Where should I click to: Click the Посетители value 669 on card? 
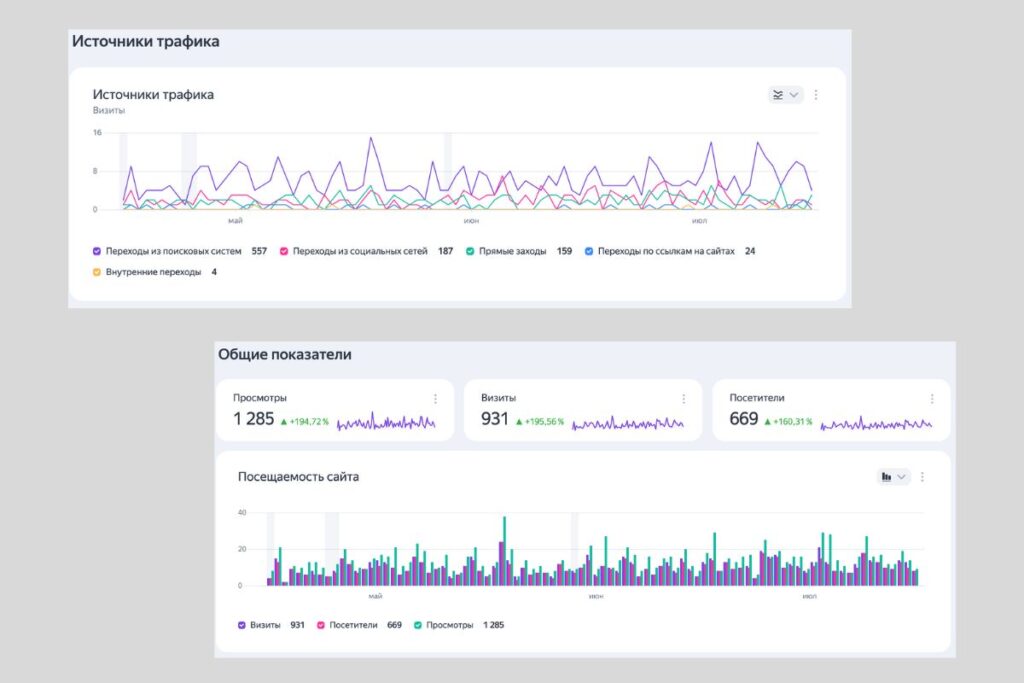click(x=743, y=419)
